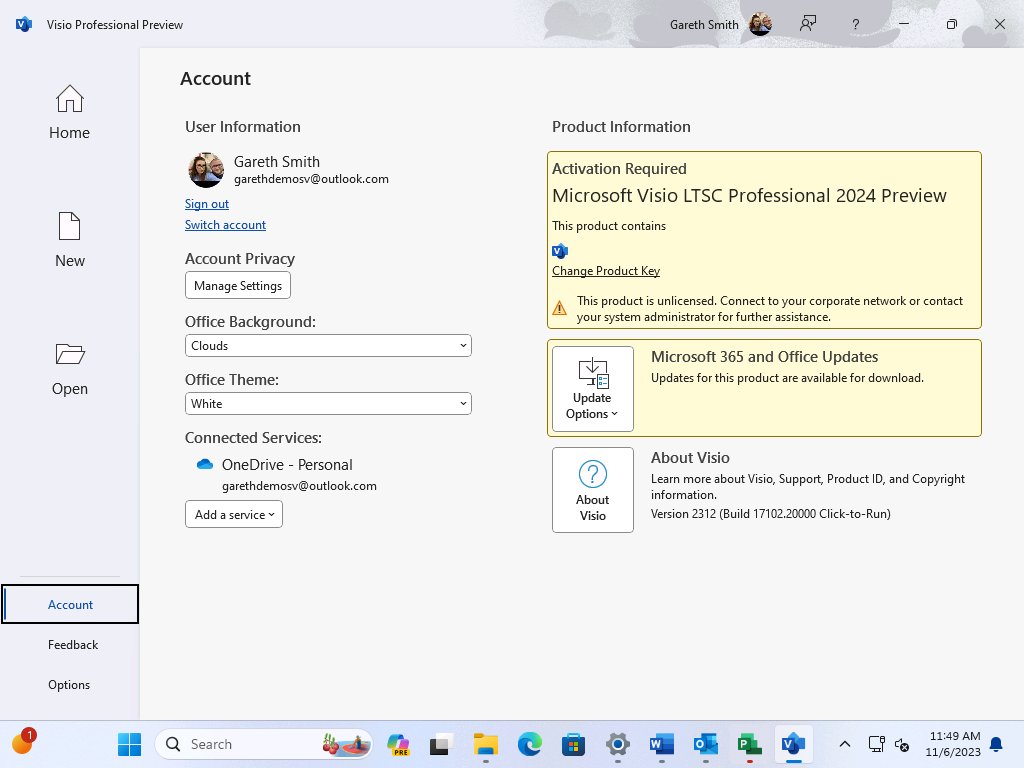
Task: Sign out of Gareth Smith's account
Action: coord(206,203)
